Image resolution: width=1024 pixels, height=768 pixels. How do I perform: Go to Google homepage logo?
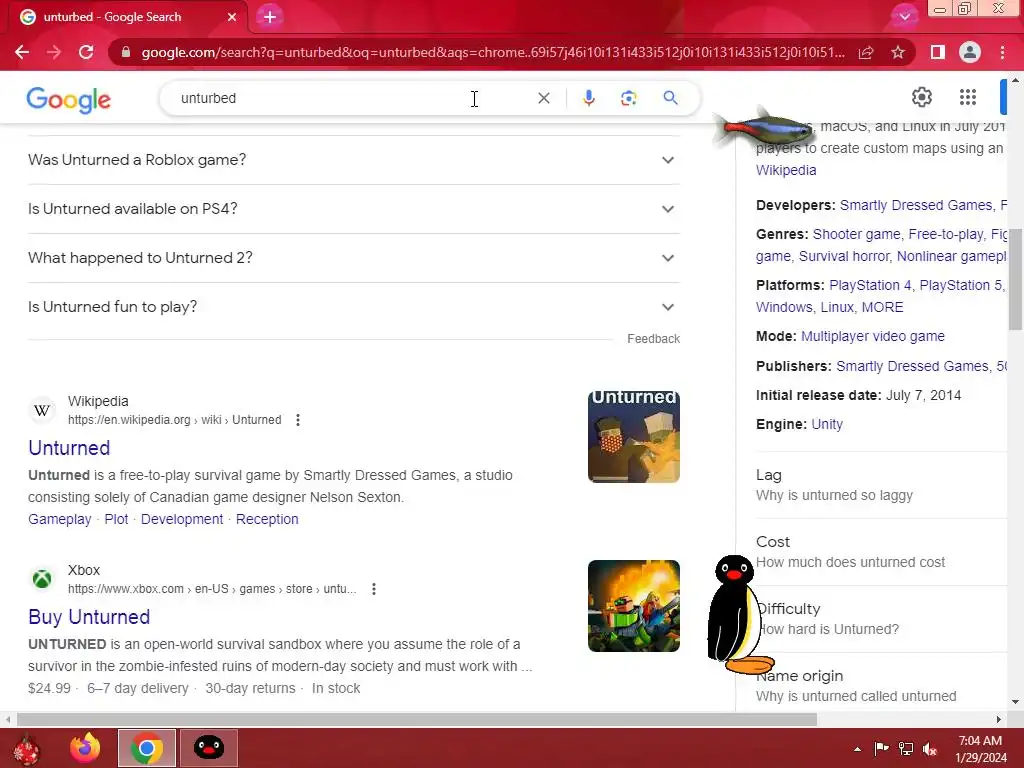click(69, 99)
